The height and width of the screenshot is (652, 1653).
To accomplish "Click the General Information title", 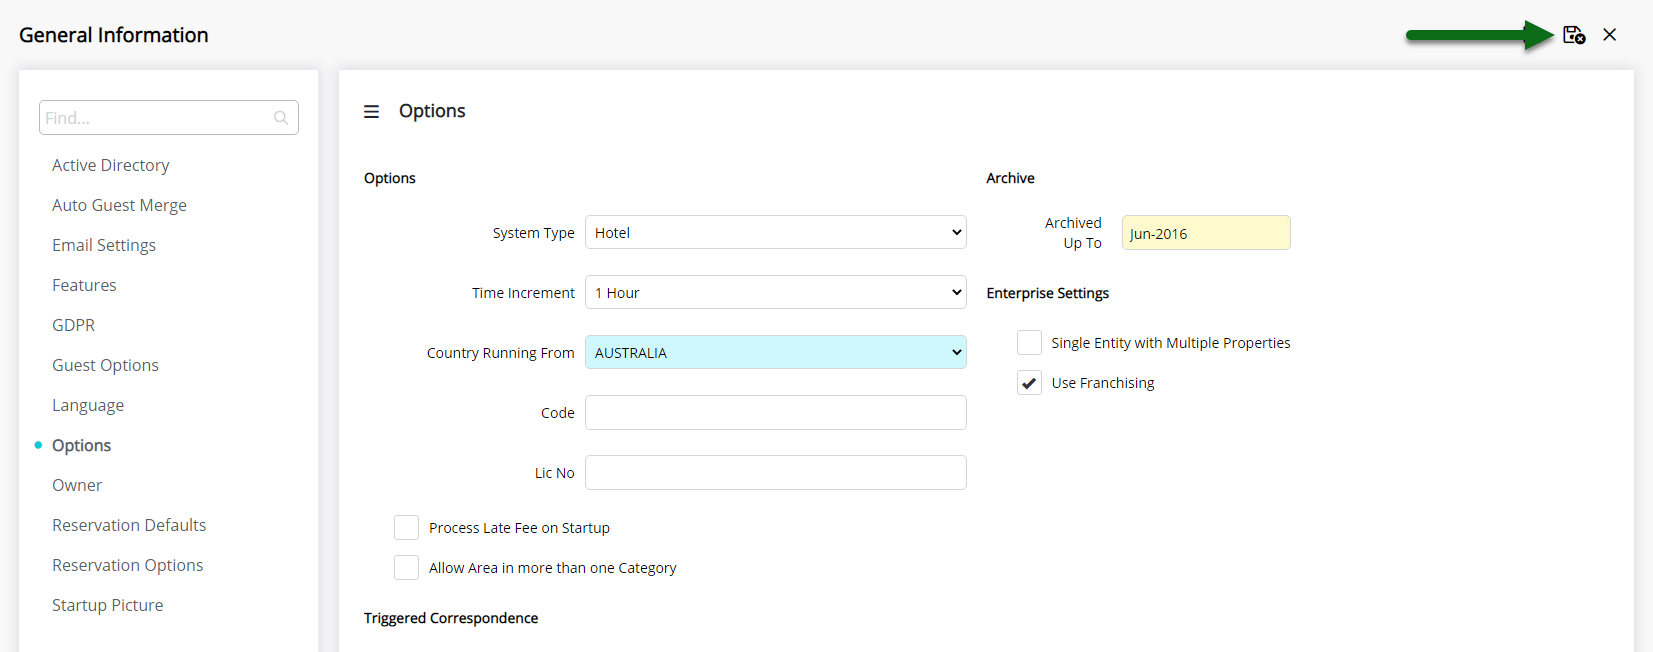I will (x=114, y=35).
